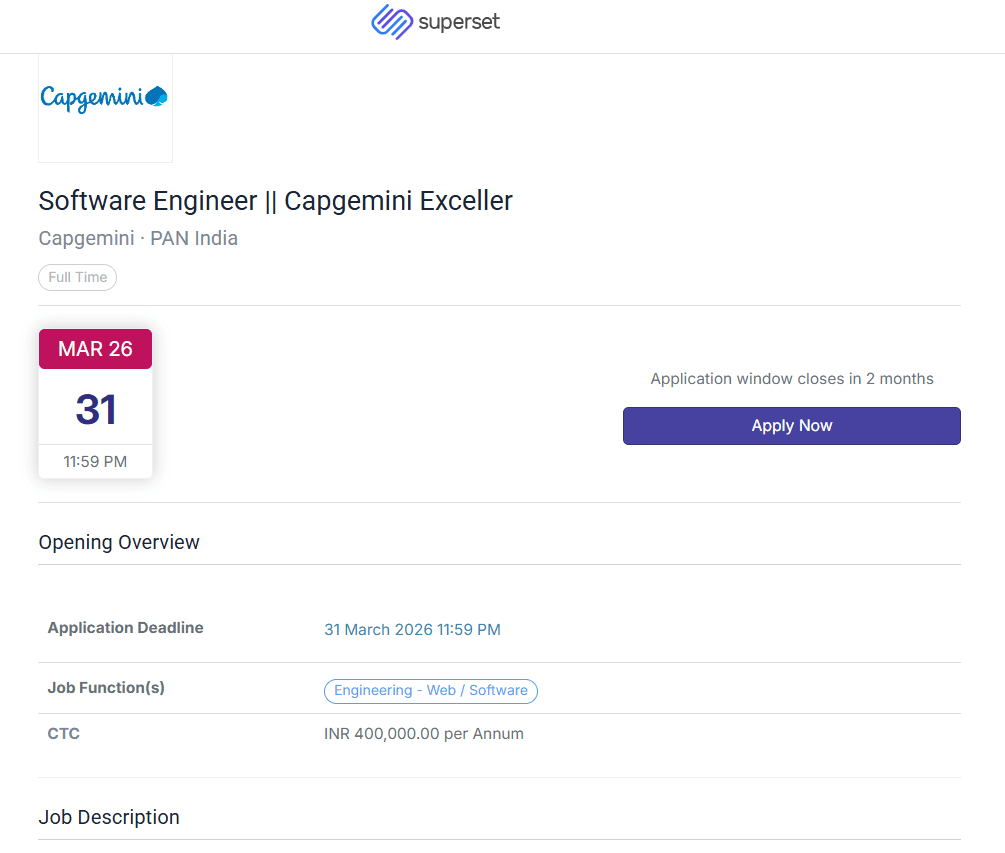Click the Job Function(s) label
1005x853 pixels.
[106, 688]
